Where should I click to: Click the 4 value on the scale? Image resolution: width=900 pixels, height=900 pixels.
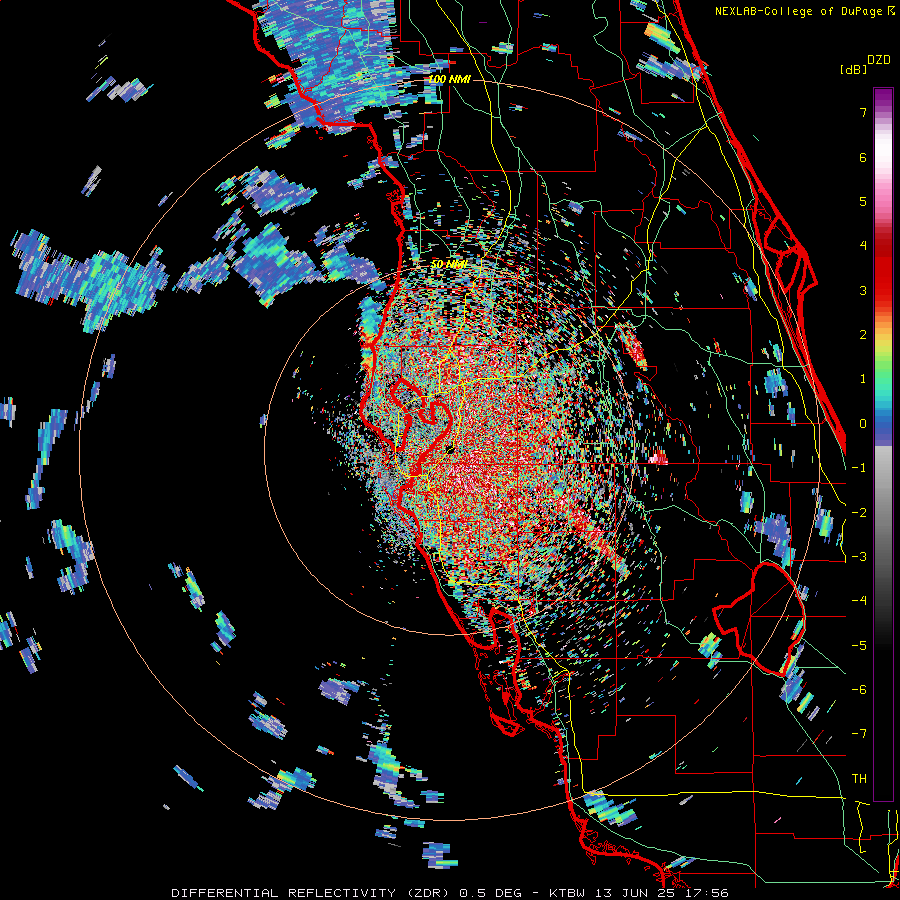(863, 246)
